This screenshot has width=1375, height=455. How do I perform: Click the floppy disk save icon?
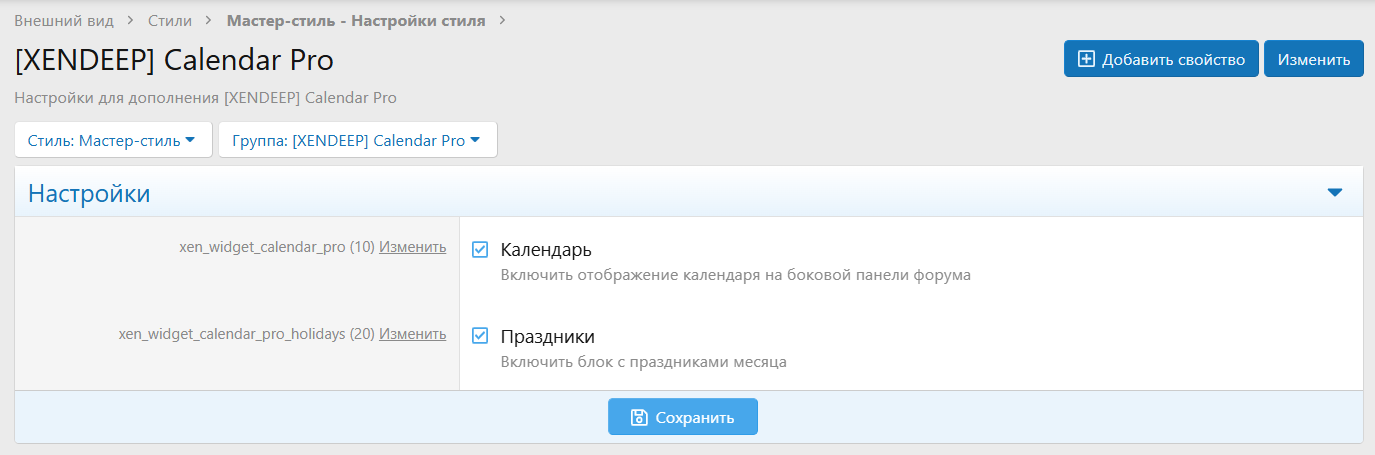[x=639, y=417]
